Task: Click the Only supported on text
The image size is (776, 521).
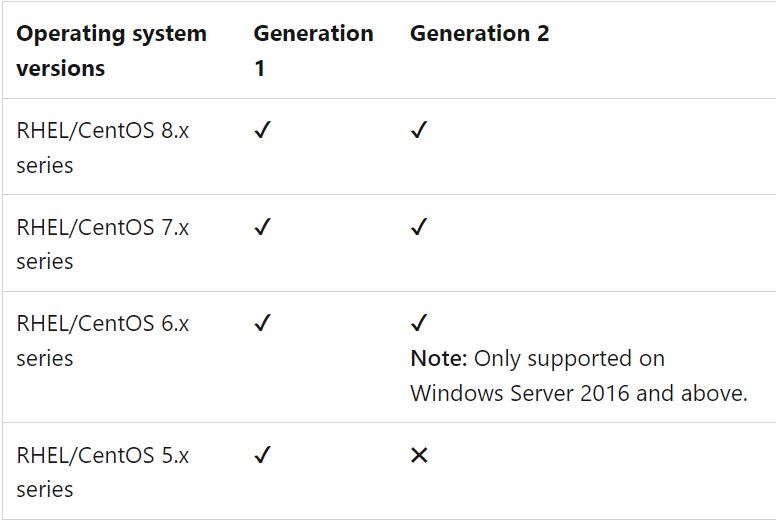Action: [569, 359]
